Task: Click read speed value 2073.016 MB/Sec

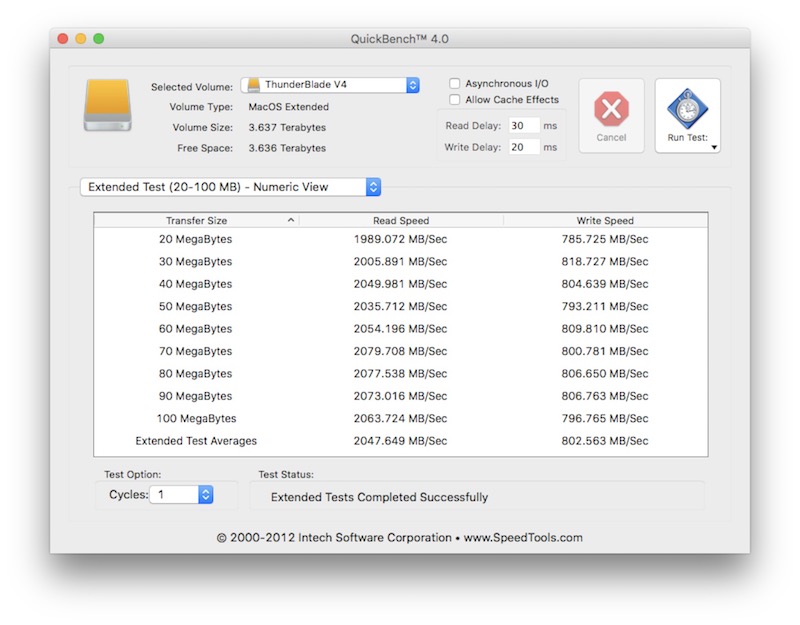Action: click(x=401, y=396)
